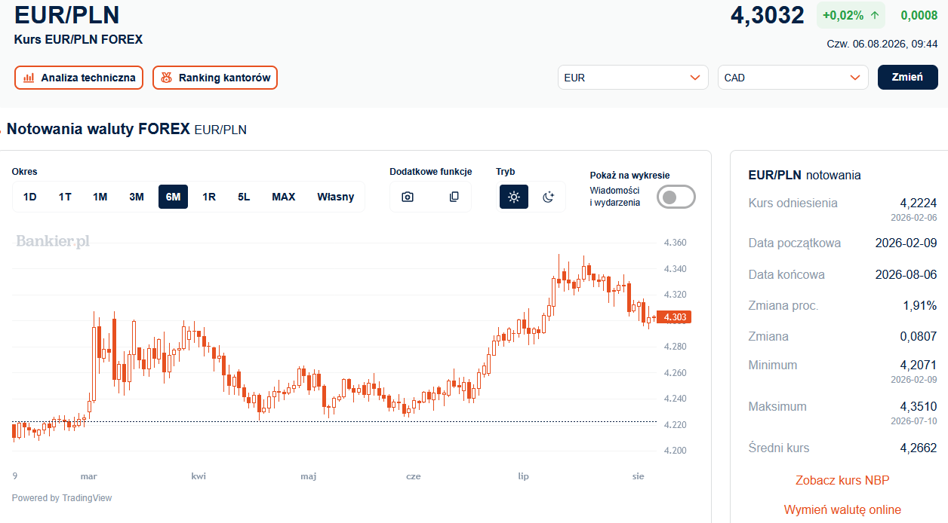The width and height of the screenshot is (948, 523).
Task: Toggle news and events on chart
Action: click(x=676, y=197)
